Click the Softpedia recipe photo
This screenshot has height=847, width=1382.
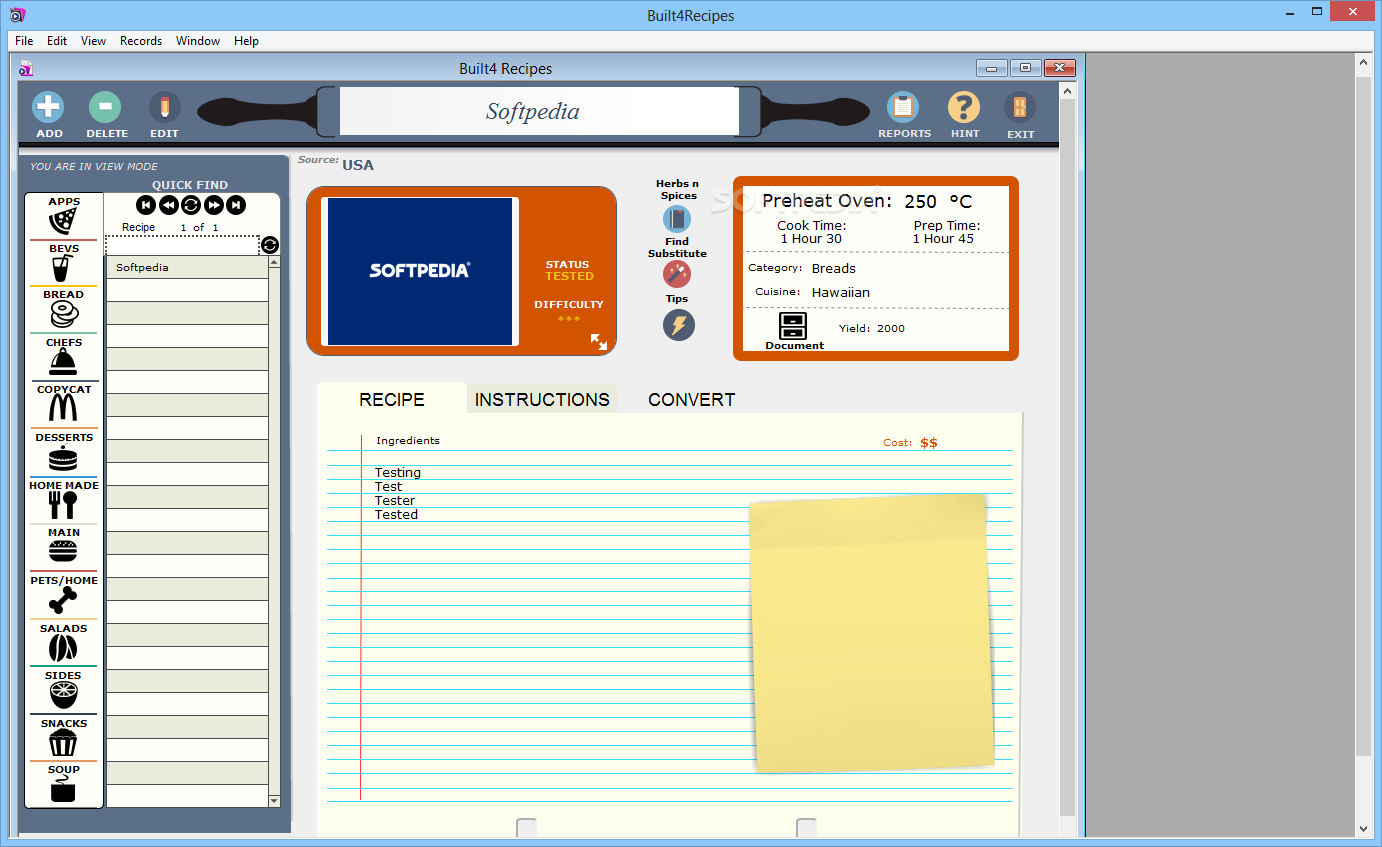tap(420, 271)
